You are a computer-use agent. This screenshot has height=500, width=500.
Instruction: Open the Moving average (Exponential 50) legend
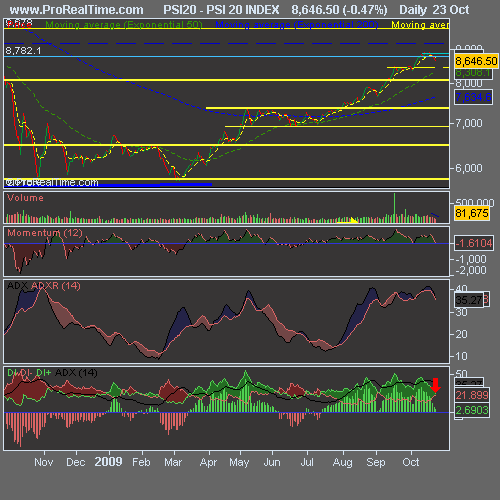click(x=124, y=25)
